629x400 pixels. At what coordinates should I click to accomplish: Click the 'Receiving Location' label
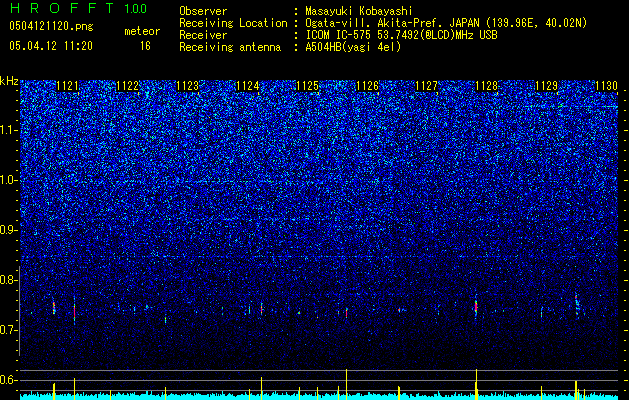[233, 23]
